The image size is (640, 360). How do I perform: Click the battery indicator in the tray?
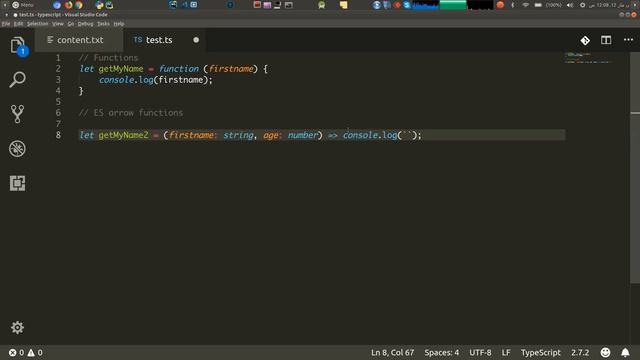coord(538,5)
